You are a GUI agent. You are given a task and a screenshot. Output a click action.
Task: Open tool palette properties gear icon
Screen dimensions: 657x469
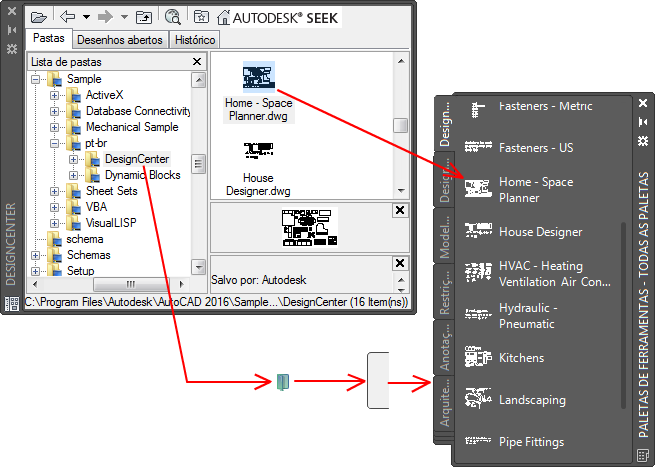[x=643, y=141]
